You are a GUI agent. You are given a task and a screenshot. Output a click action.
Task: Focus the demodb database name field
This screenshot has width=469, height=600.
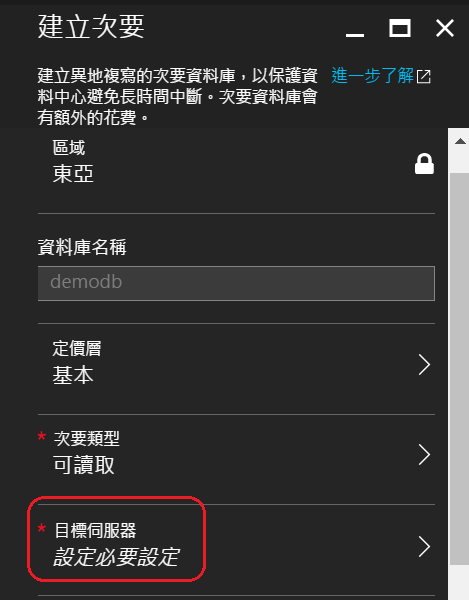pyautogui.click(x=236, y=283)
